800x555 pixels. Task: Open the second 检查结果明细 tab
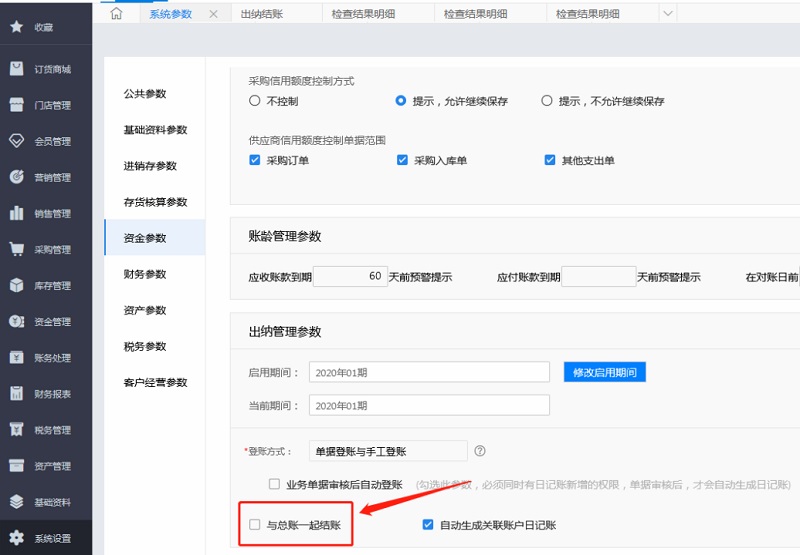476,14
